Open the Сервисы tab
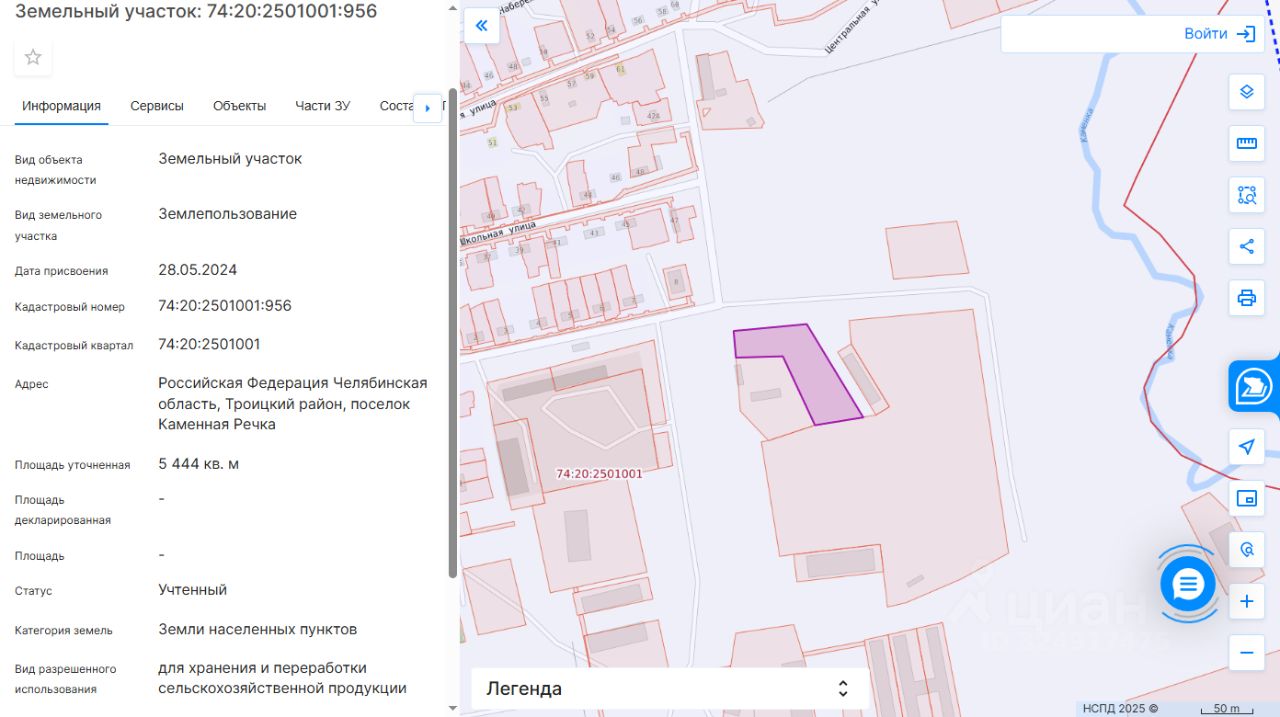Image resolution: width=1280 pixels, height=717 pixels. pyautogui.click(x=157, y=106)
